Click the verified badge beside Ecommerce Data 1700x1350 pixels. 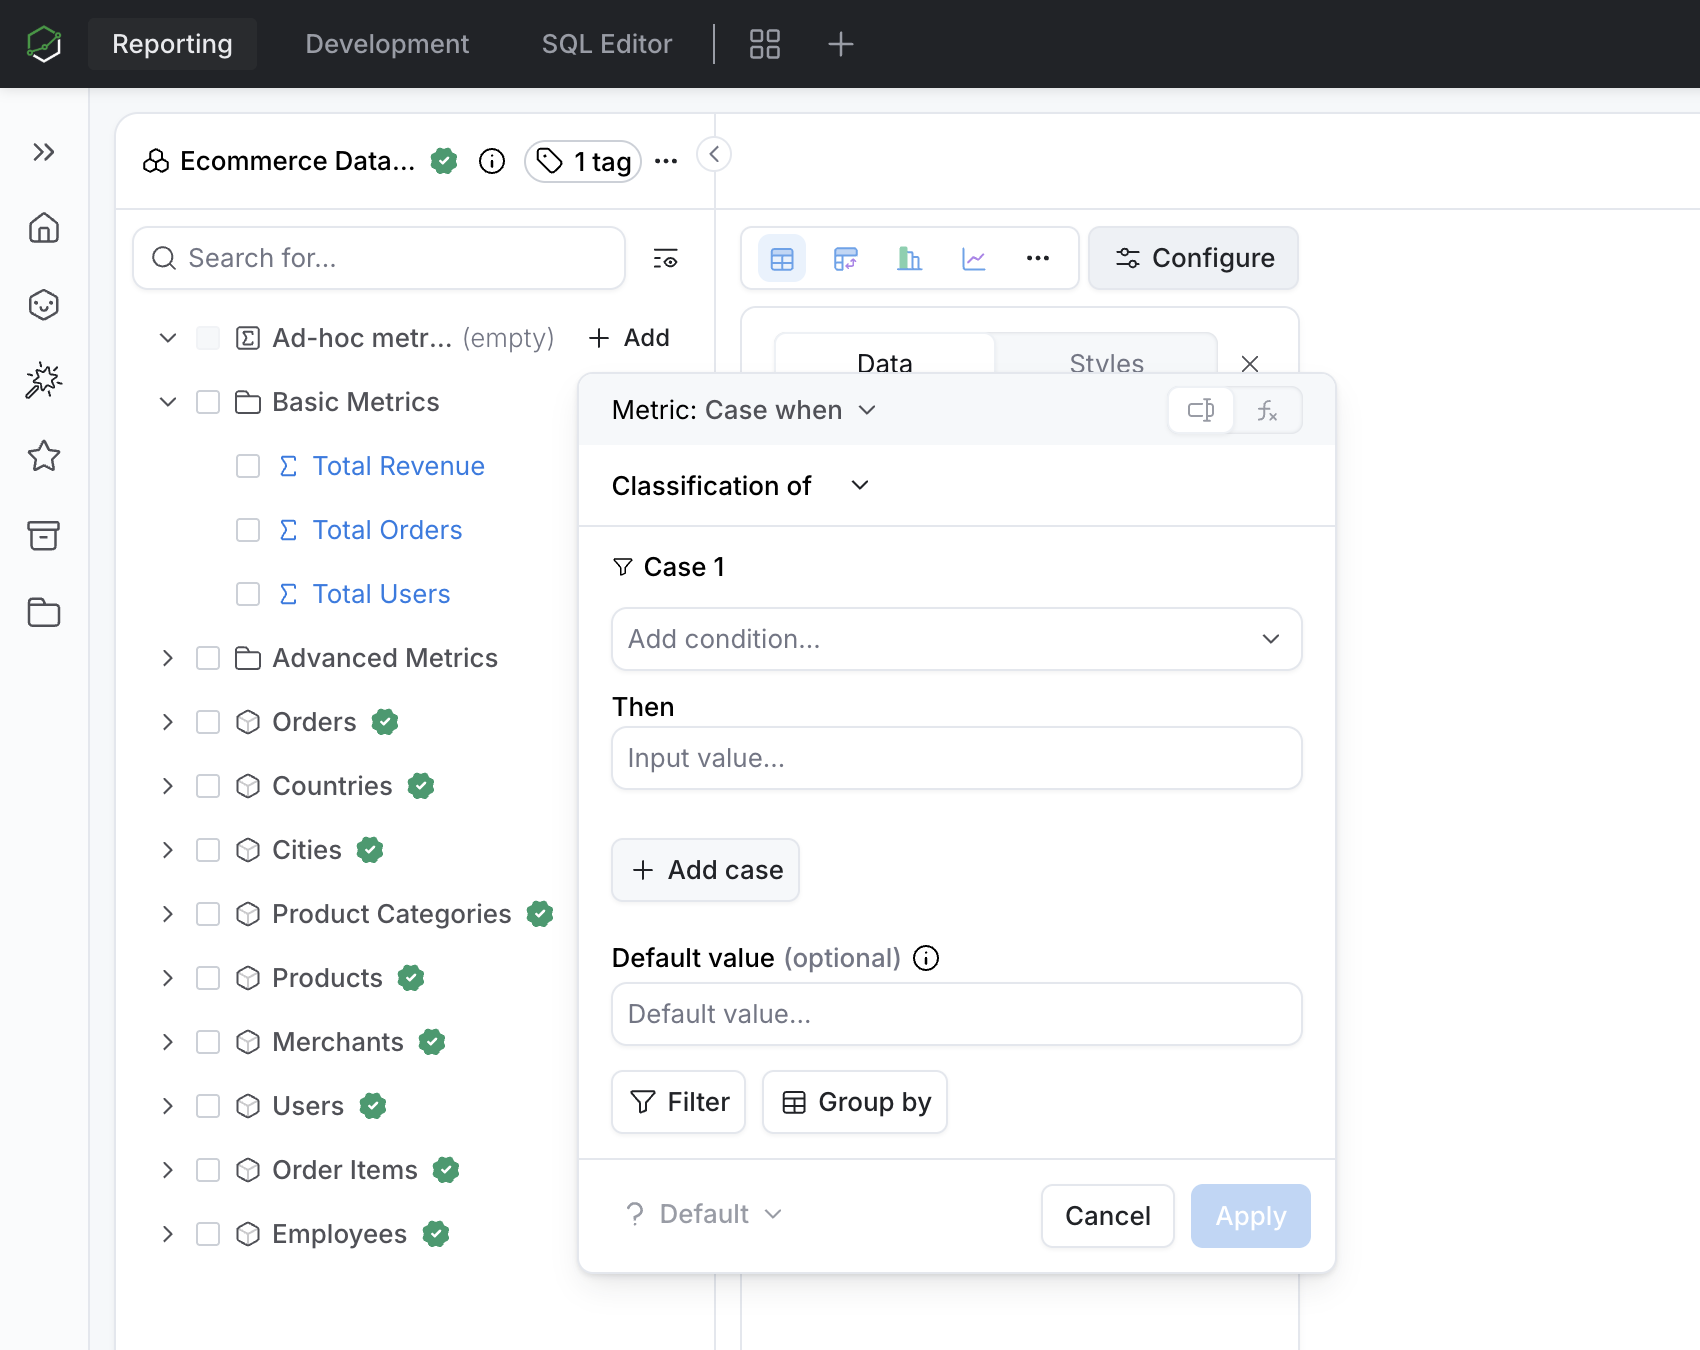pos(444,161)
